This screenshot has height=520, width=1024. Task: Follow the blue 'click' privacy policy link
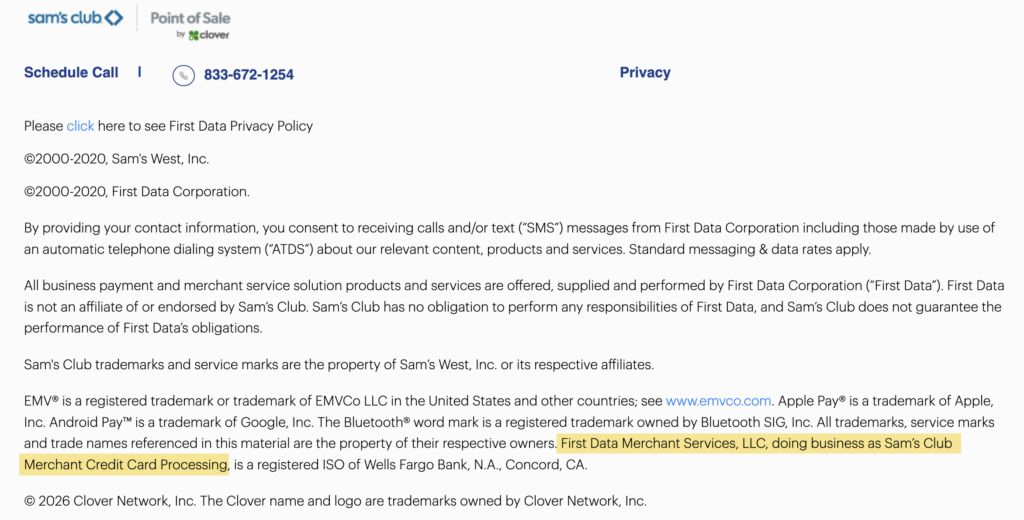point(80,126)
